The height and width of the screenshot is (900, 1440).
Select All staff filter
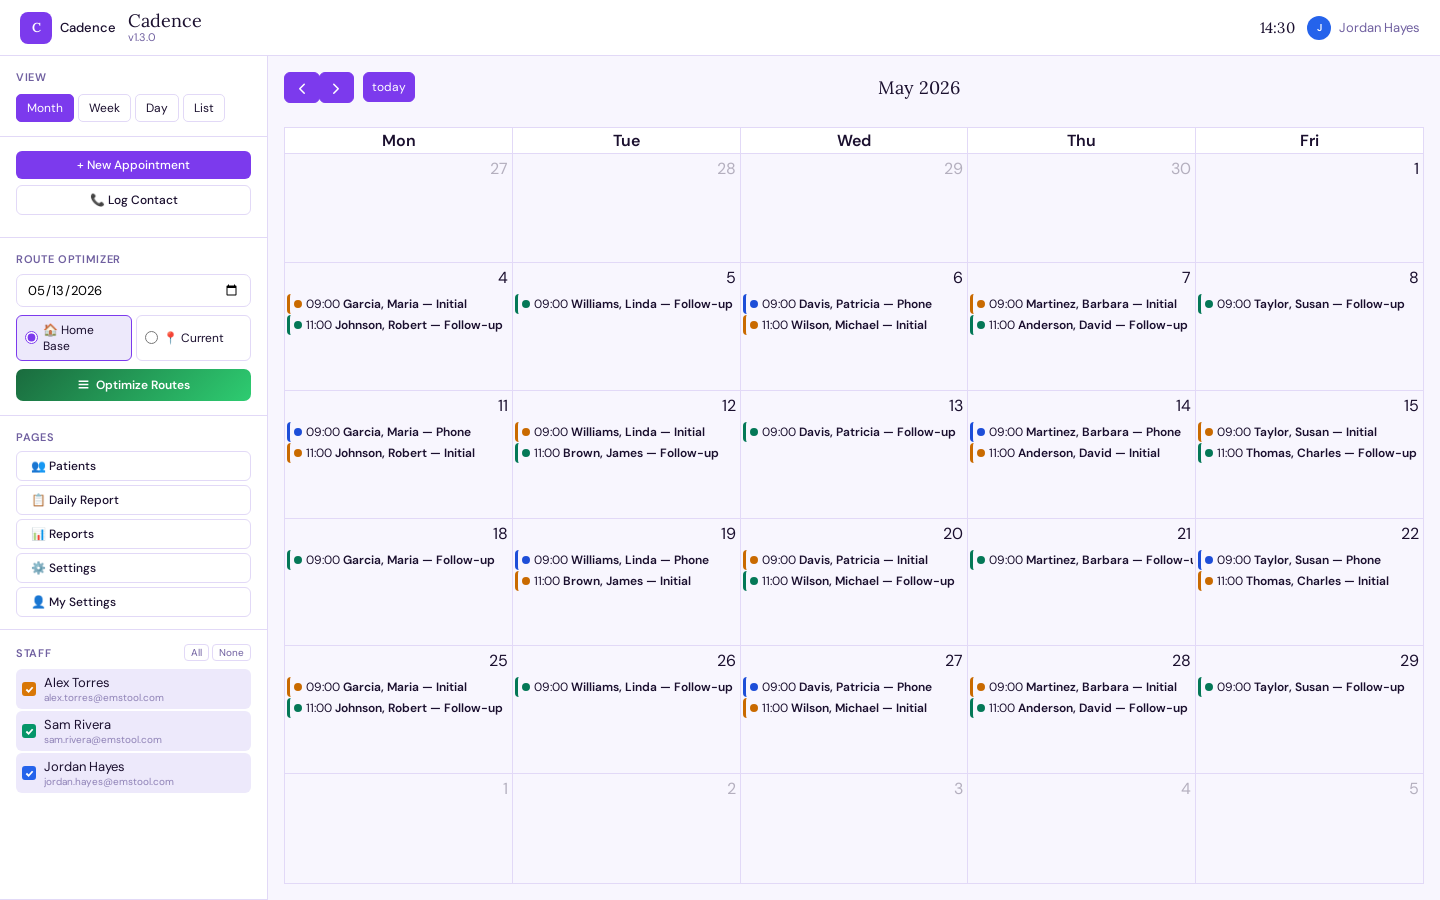pyautogui.click(x=196, y=653)
